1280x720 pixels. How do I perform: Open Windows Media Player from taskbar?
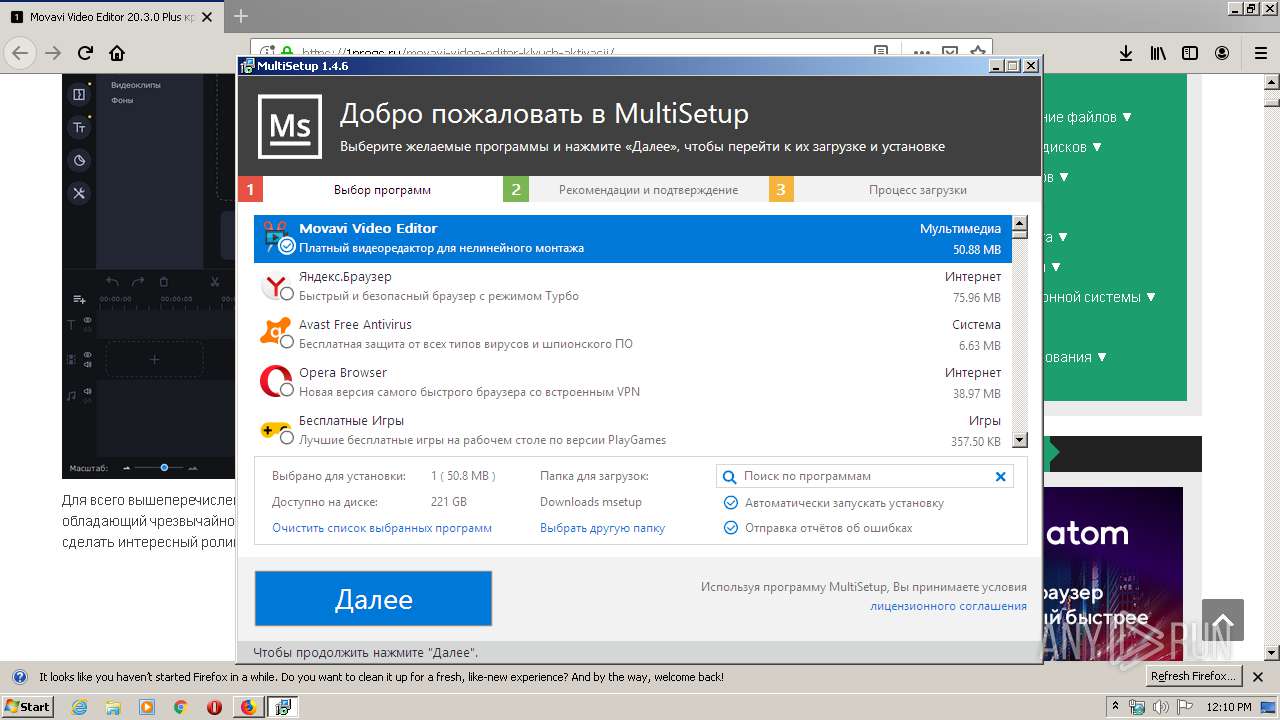(x=147, y=707)
